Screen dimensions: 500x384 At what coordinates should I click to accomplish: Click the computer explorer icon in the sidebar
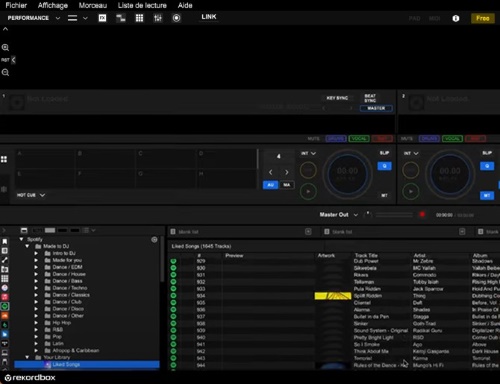click(5, 352)
